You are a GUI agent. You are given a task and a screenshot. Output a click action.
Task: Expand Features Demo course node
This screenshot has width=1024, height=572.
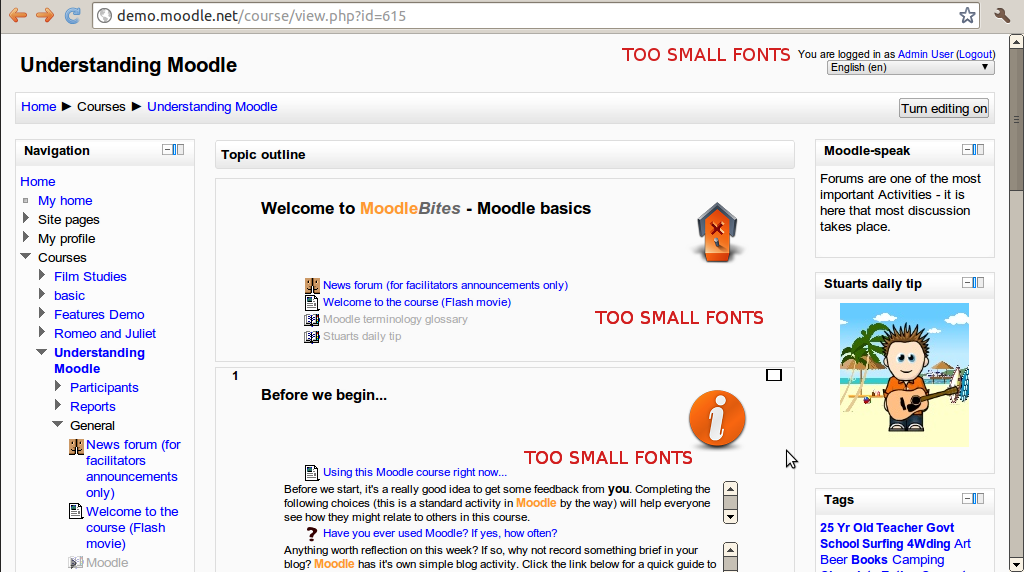[42, 313]
